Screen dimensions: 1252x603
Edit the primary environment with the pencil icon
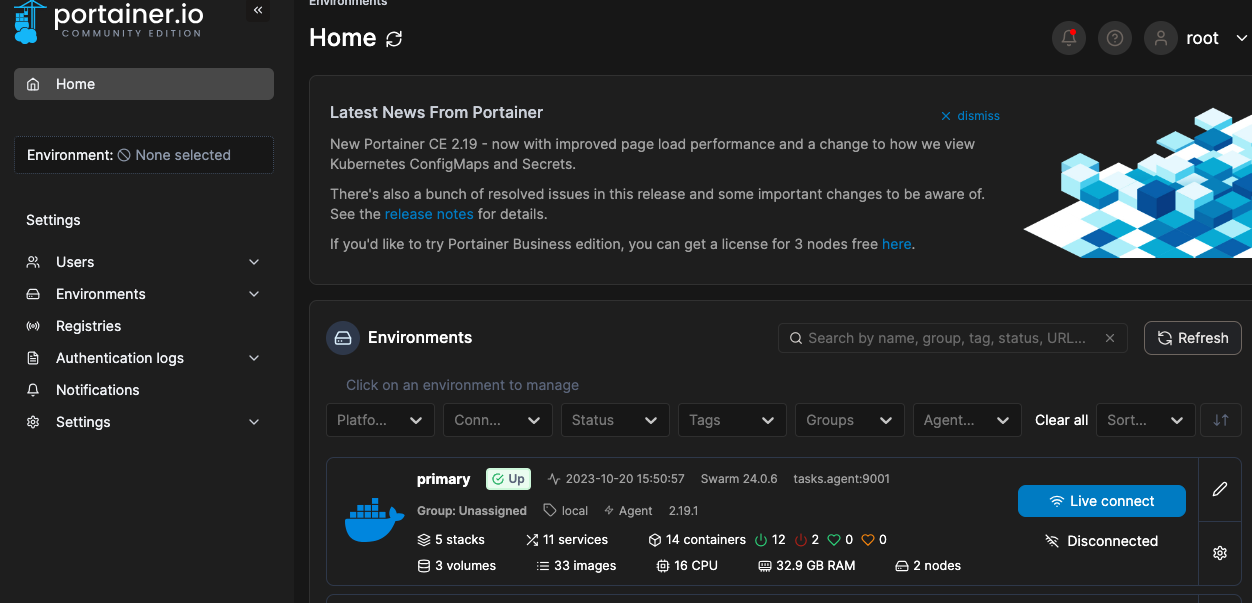[1220, 489]
